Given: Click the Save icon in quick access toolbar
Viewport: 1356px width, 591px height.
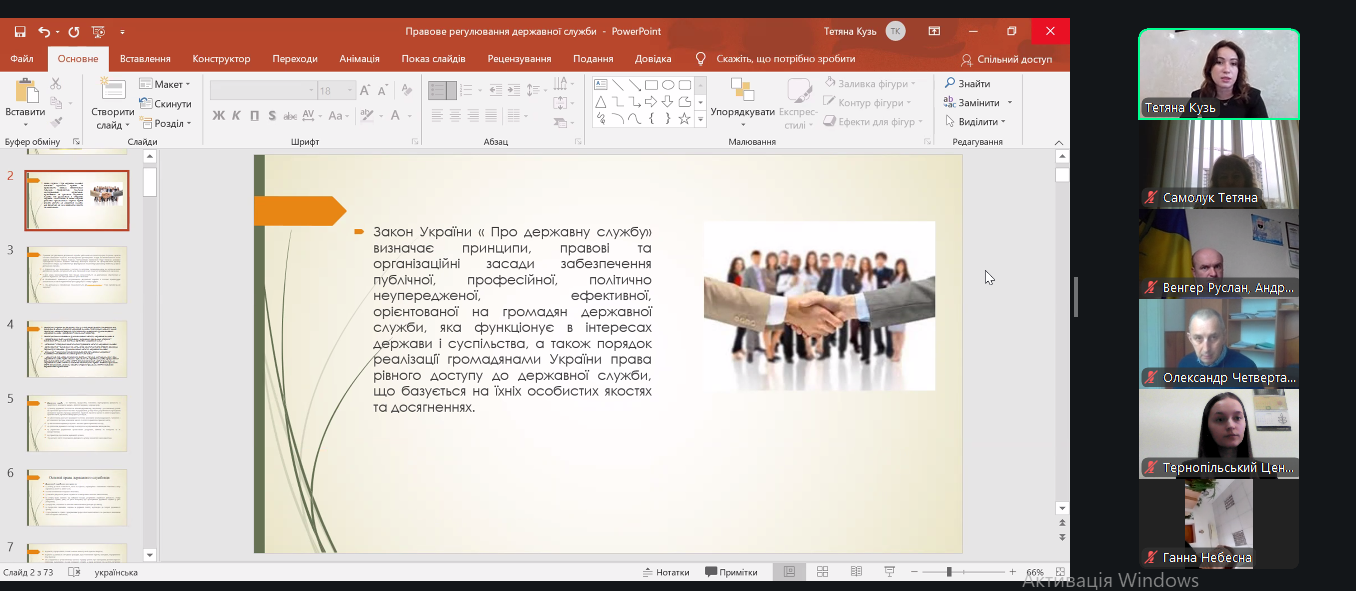Looking at the screenshot, I should click(18, 32).
